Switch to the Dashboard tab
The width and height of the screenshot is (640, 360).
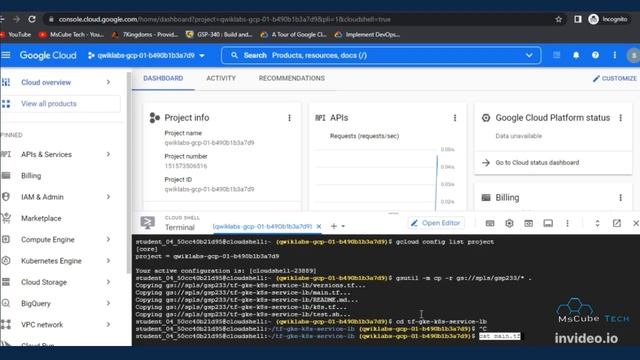click(163, 78)
